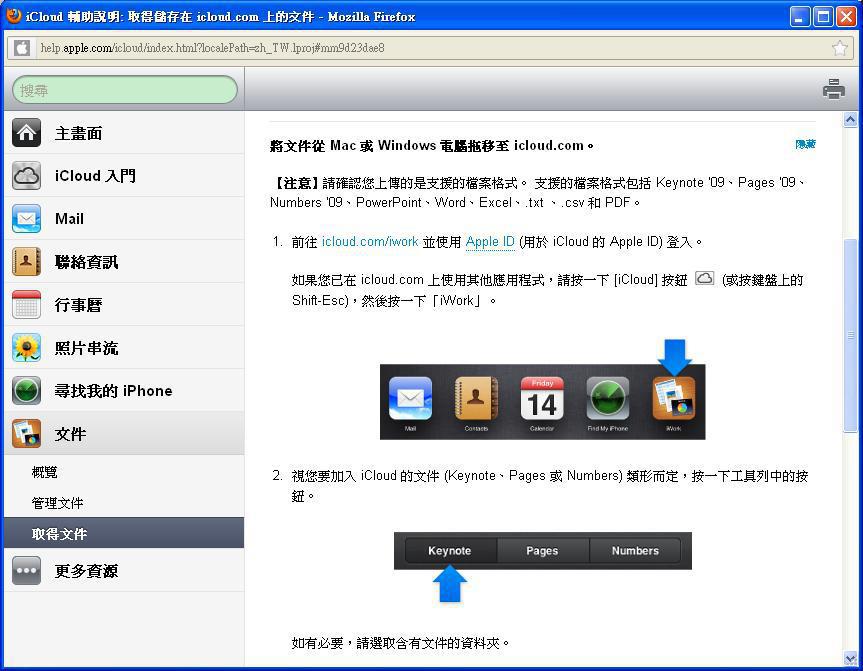Click the home icon beside 主畫面
The width and height of the screenshot is (863, 671).
[26, 133]
